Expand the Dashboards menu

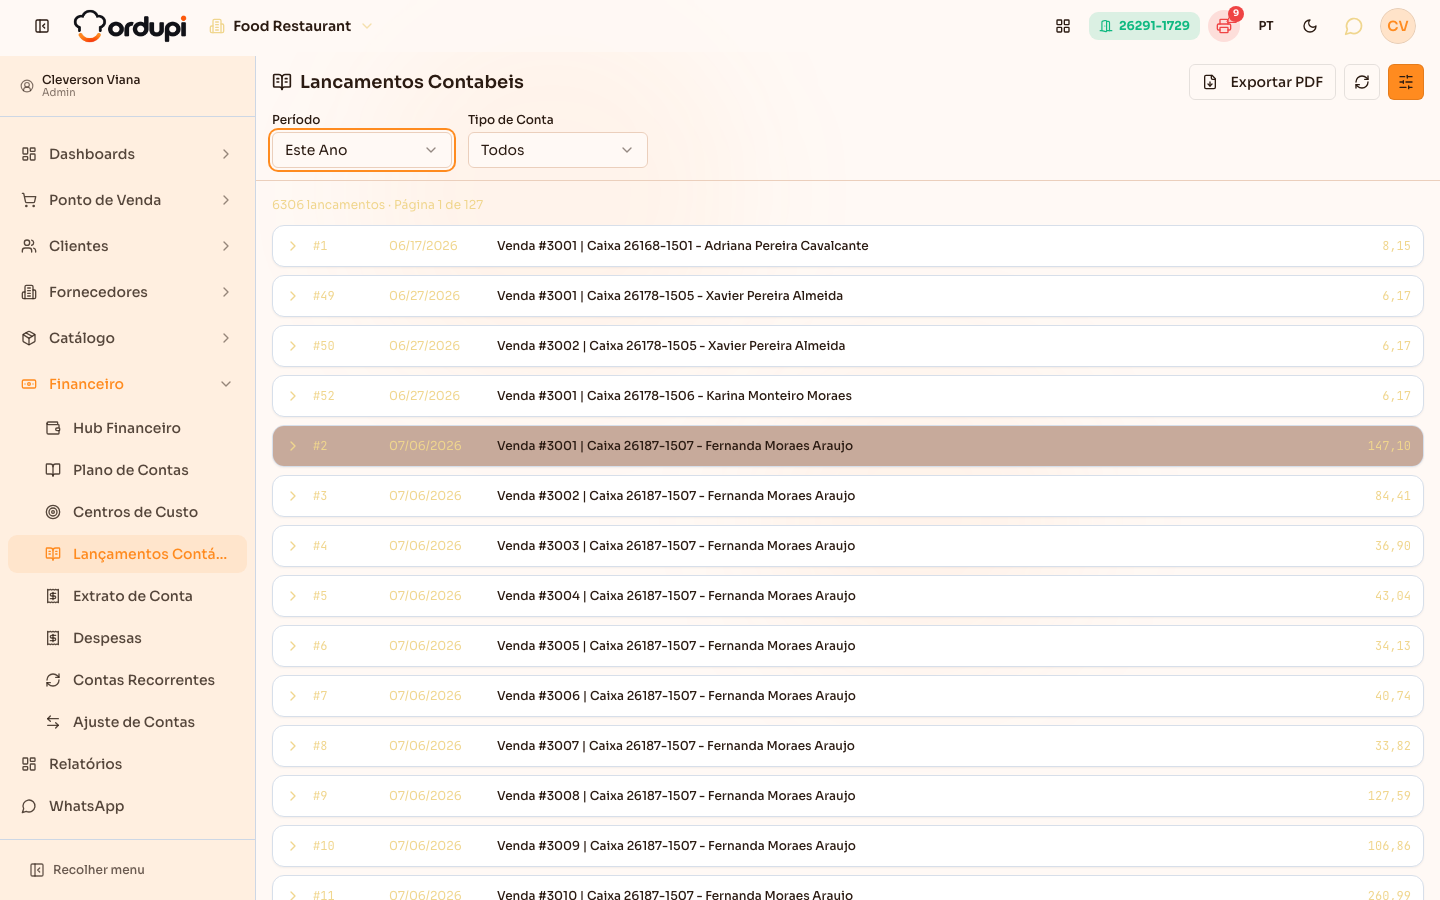128,154
